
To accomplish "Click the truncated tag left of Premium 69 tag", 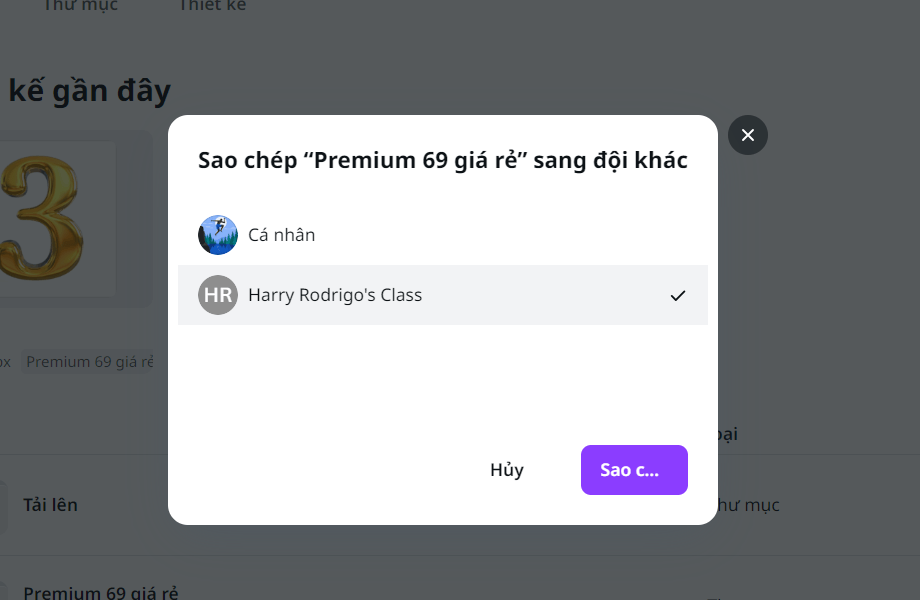I will [5, 362].
